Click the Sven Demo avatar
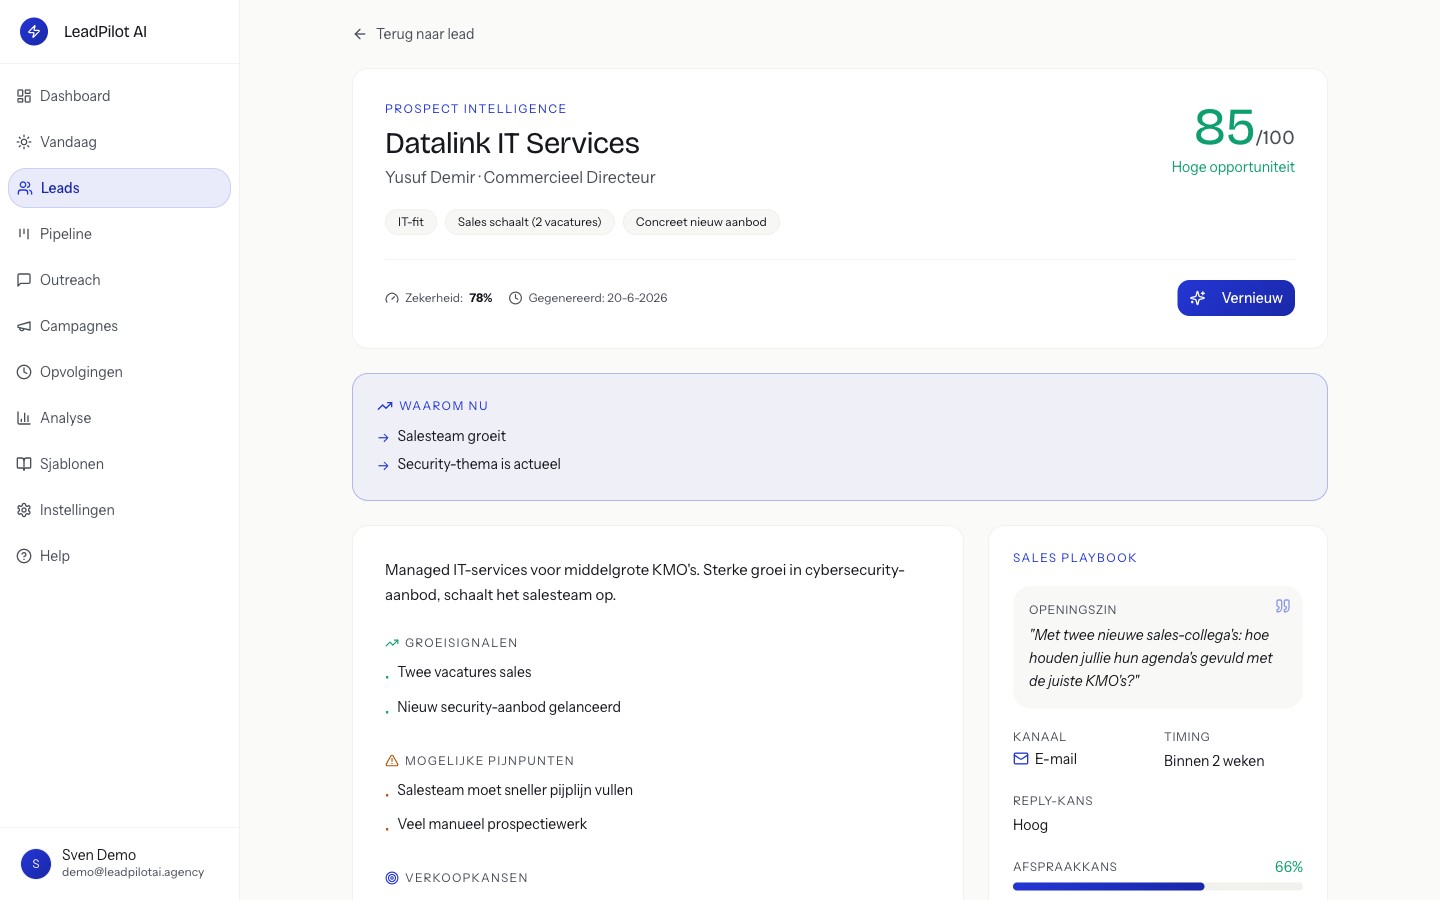The image size is (1440, 900). (36, 863)
